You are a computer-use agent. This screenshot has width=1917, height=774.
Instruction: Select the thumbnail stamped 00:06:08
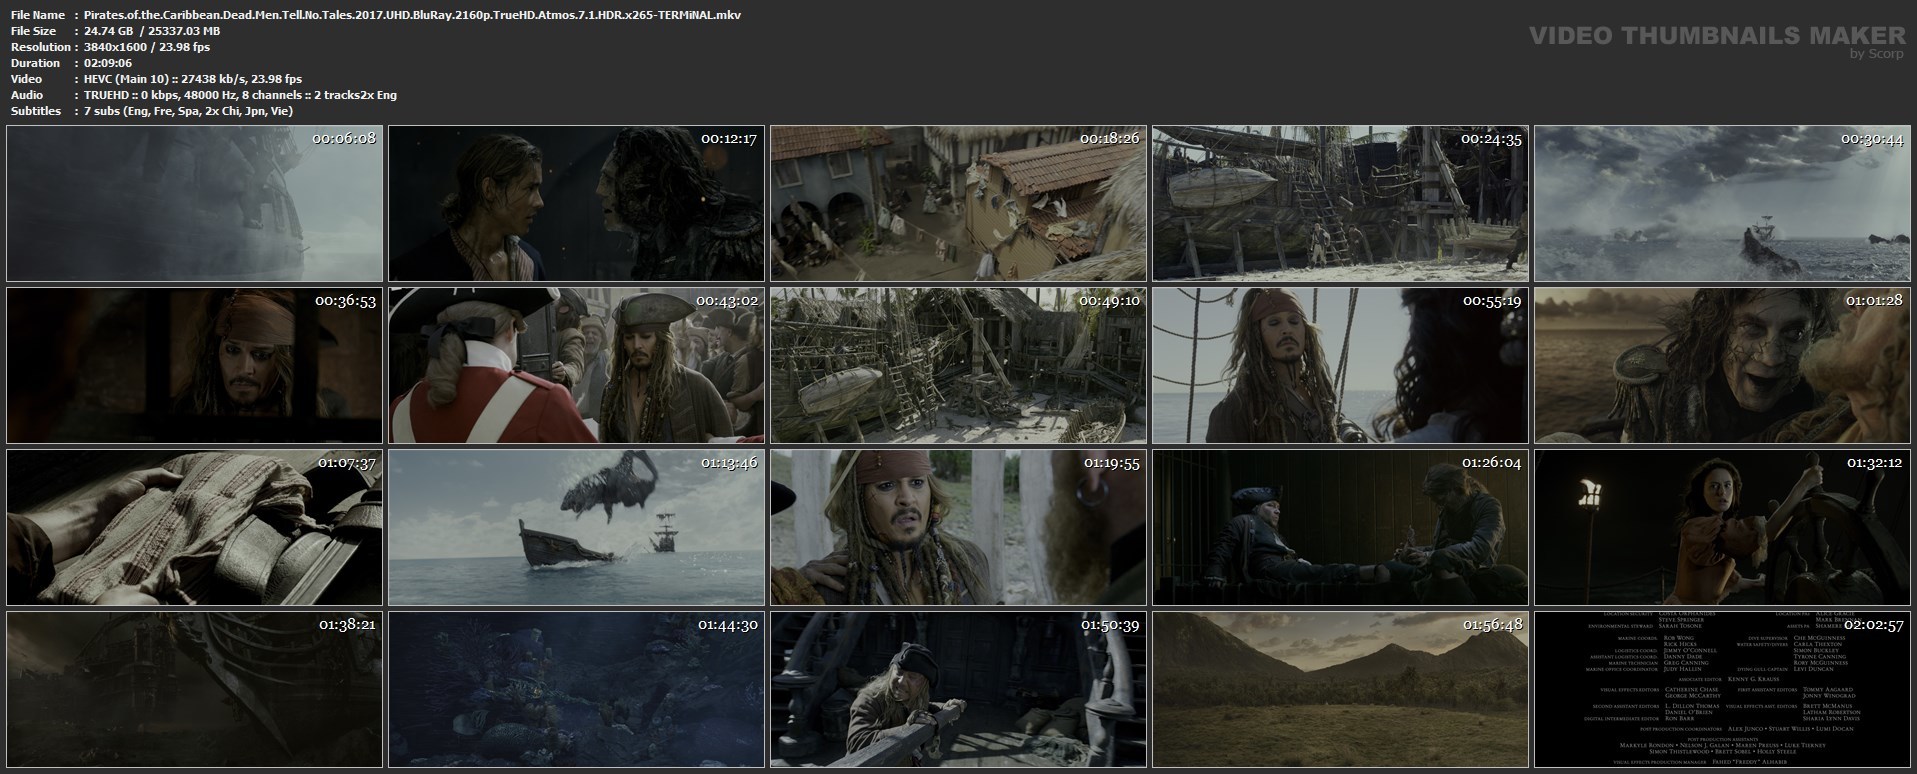[x=194, y=204]
